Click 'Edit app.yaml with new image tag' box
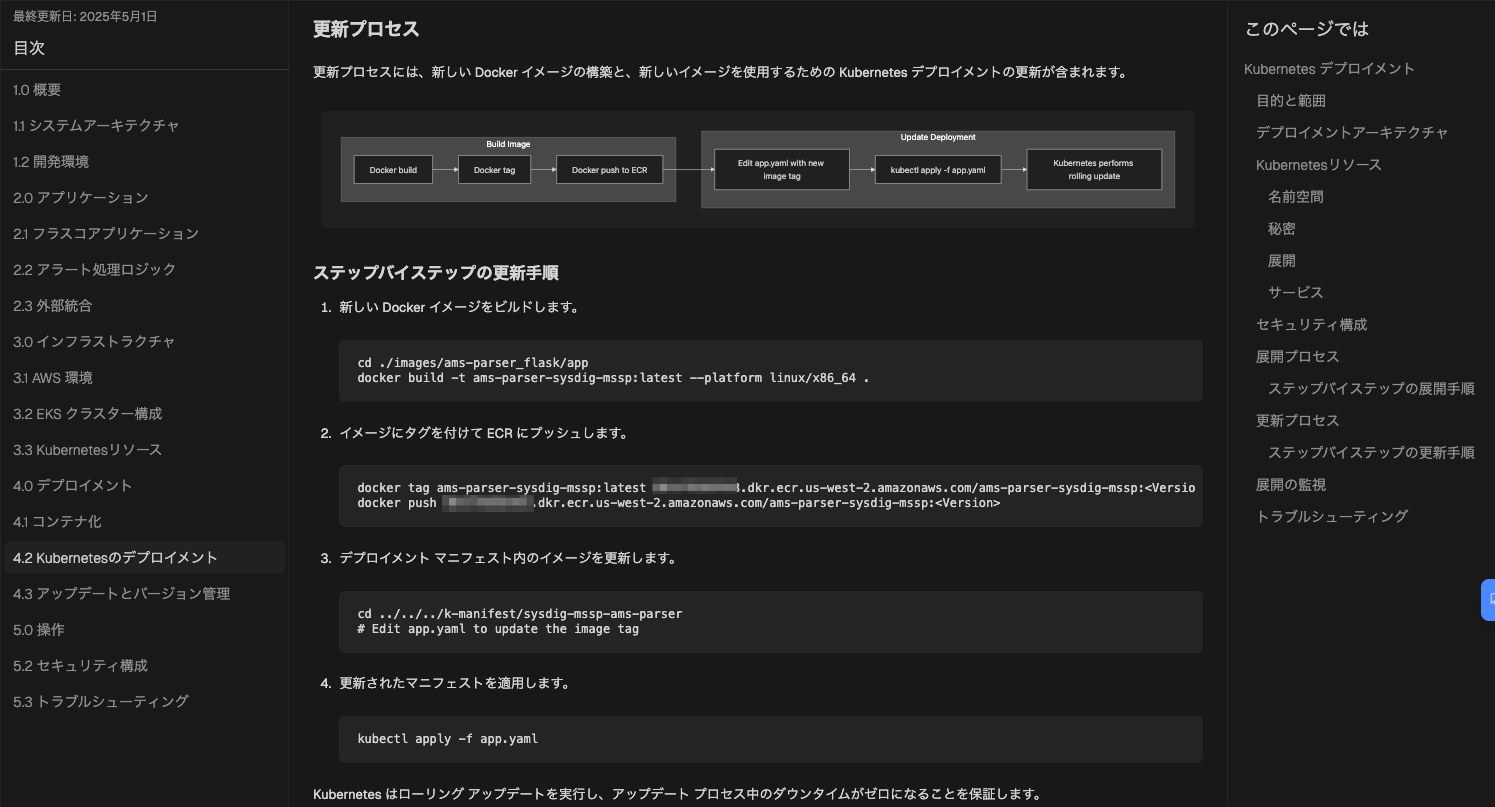The height and width of the screenshot is (807, 1495). click(x=782, y=169)
